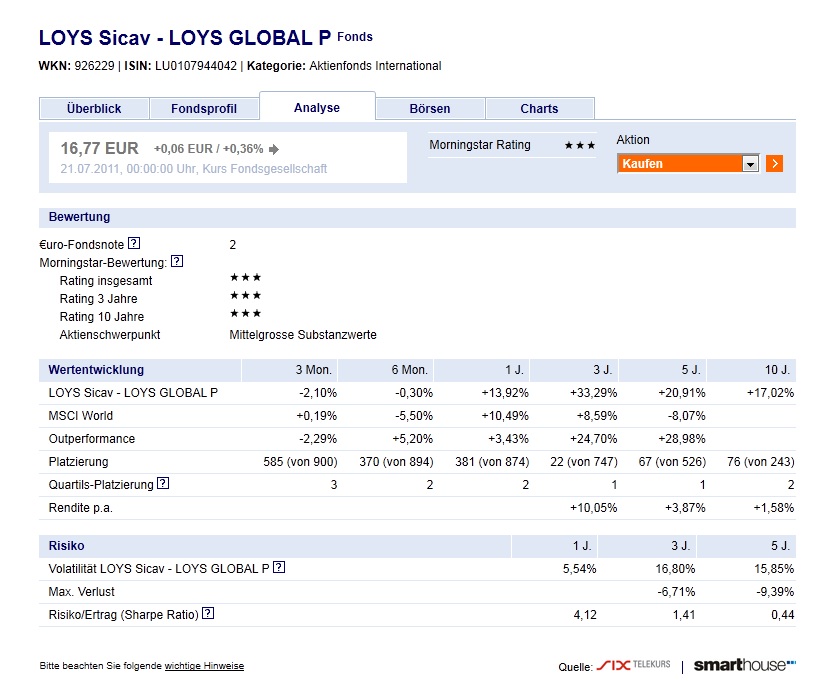Open the Quartils-Platzierung help icon
Screen dimensions: 822x681
pos(163,483)
